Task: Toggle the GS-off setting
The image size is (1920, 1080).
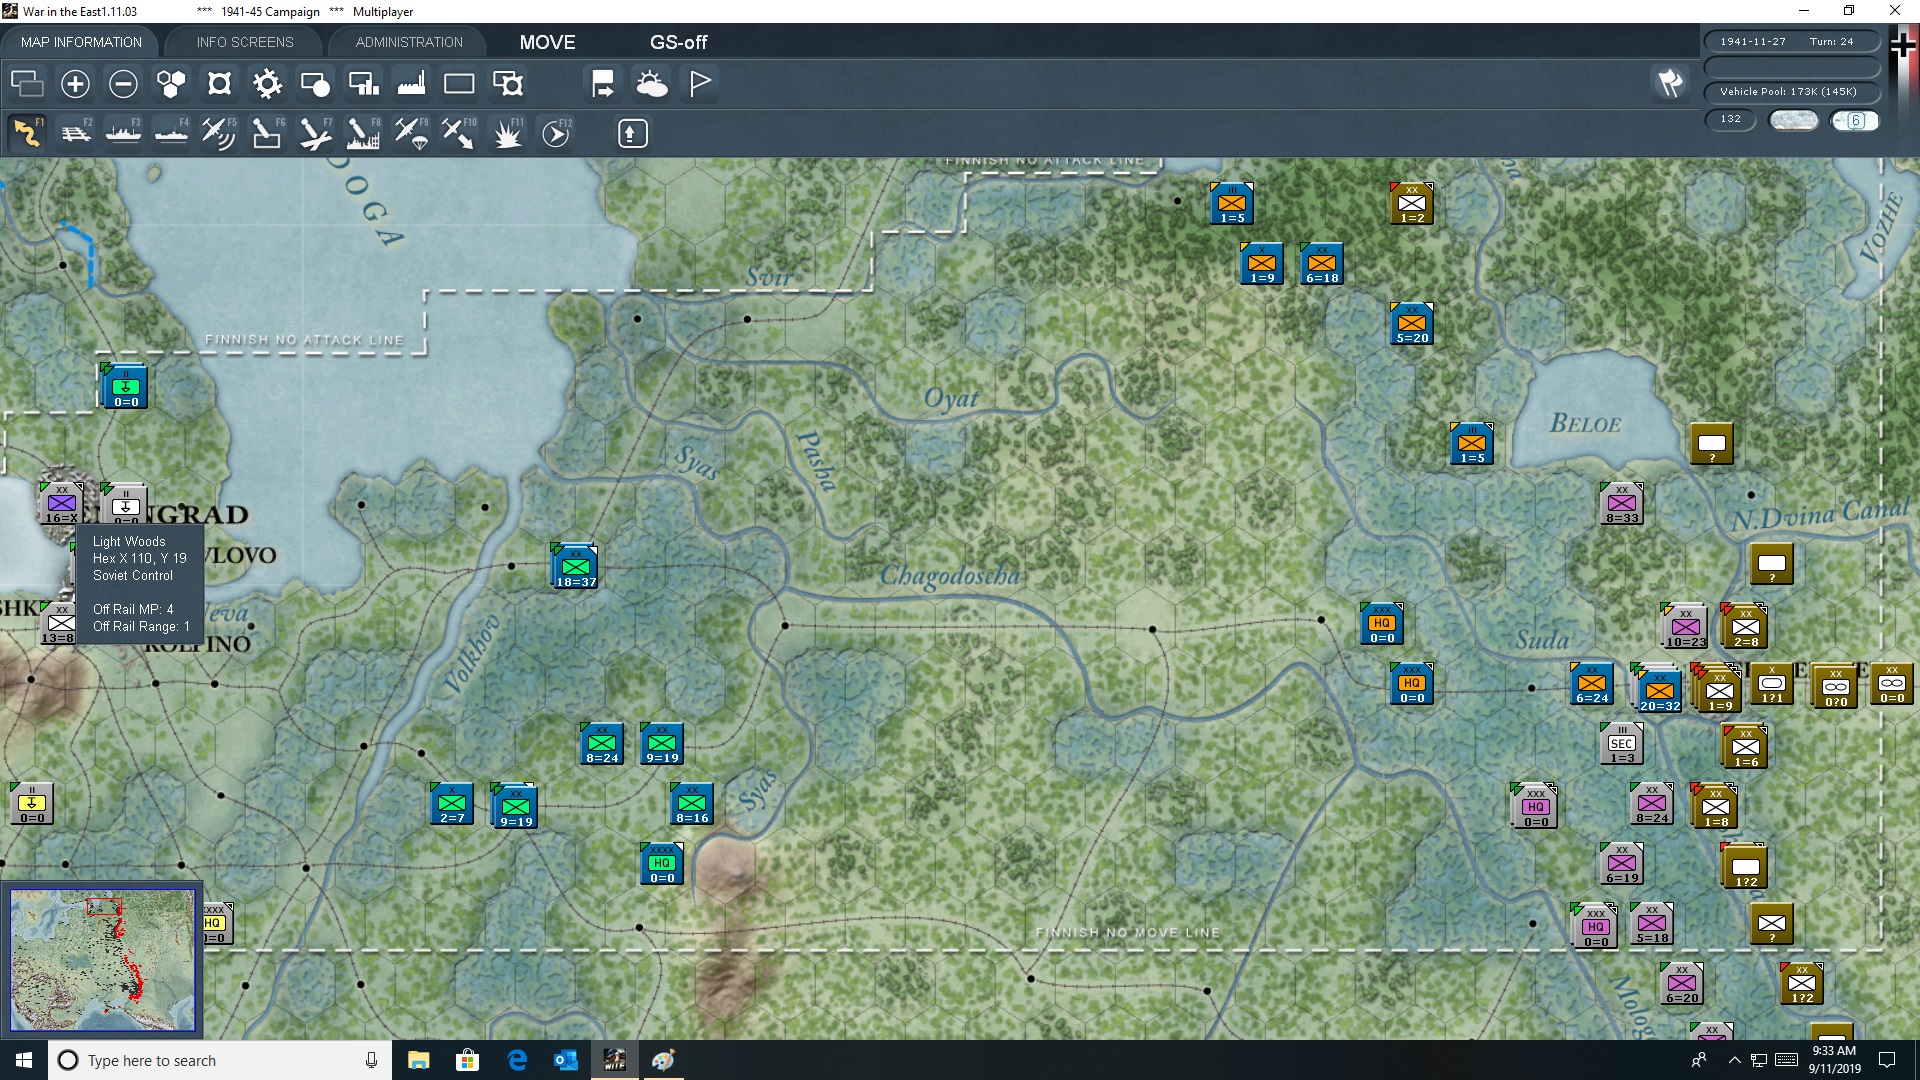Action: click(679, 42)
